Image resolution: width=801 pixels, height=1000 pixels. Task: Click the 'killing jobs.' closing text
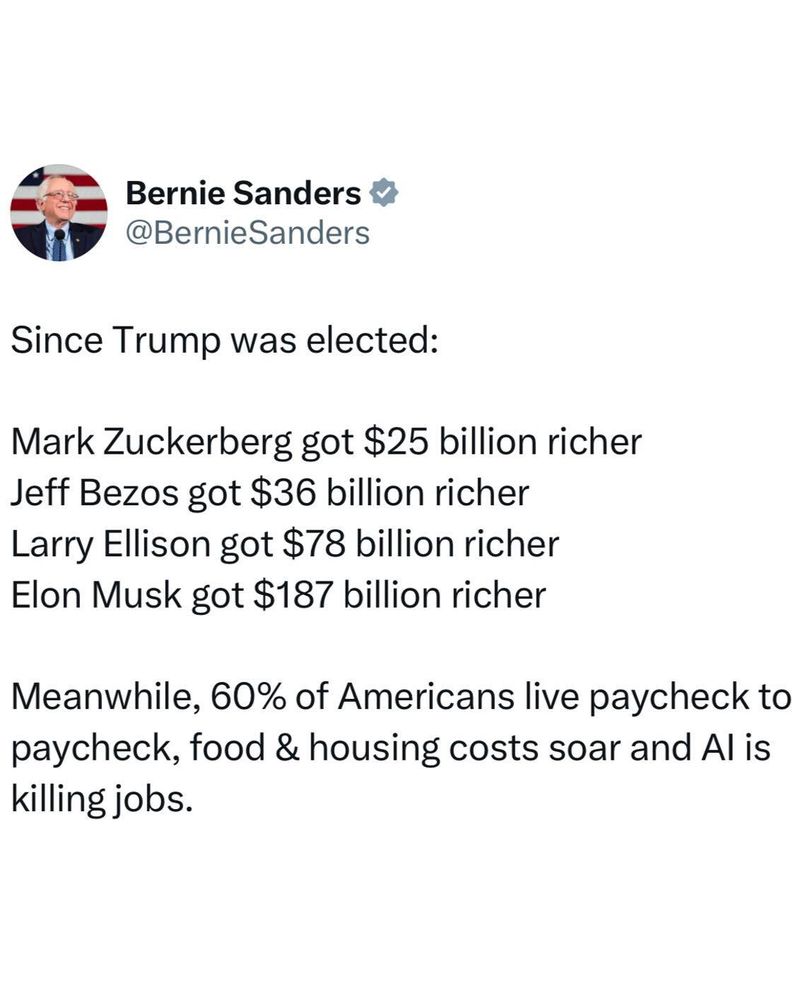pos(101,799)
